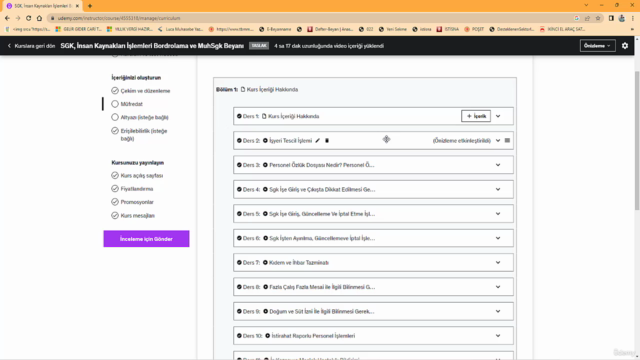Open Fiyatlandırma sidebar item

pos(137,189)
